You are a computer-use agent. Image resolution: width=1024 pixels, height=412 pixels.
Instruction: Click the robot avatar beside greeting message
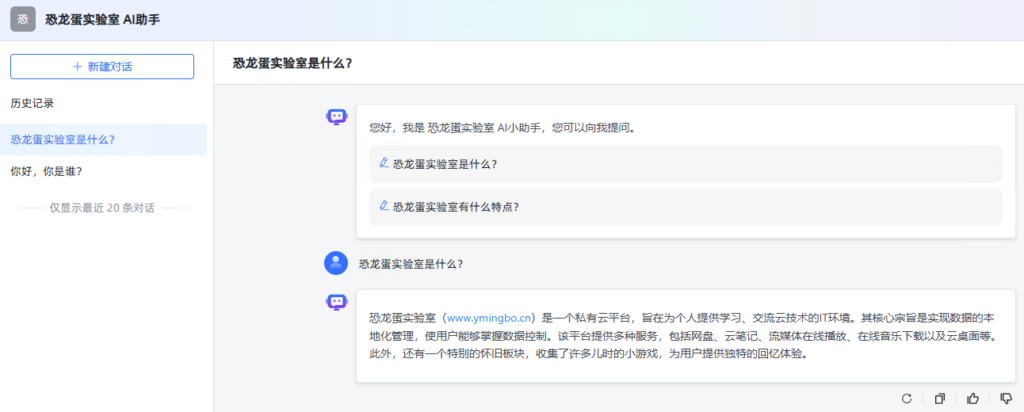(x=336, y=118)
